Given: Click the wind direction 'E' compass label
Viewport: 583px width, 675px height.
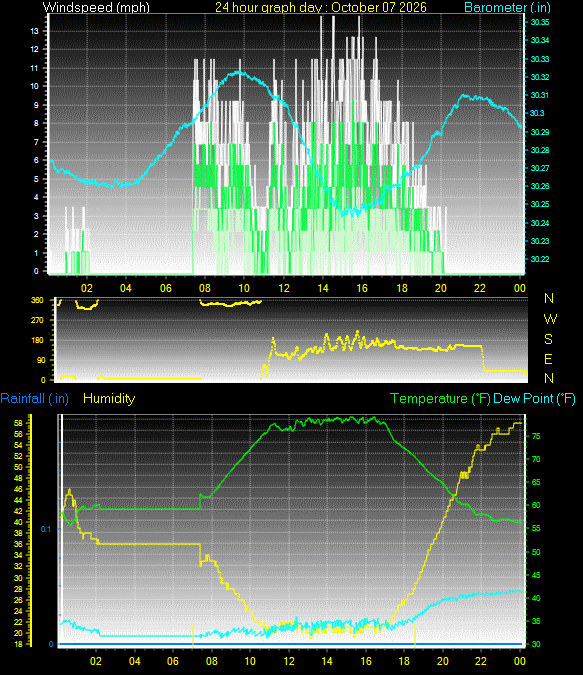Looking at the screenshot, I should [548, 359].
